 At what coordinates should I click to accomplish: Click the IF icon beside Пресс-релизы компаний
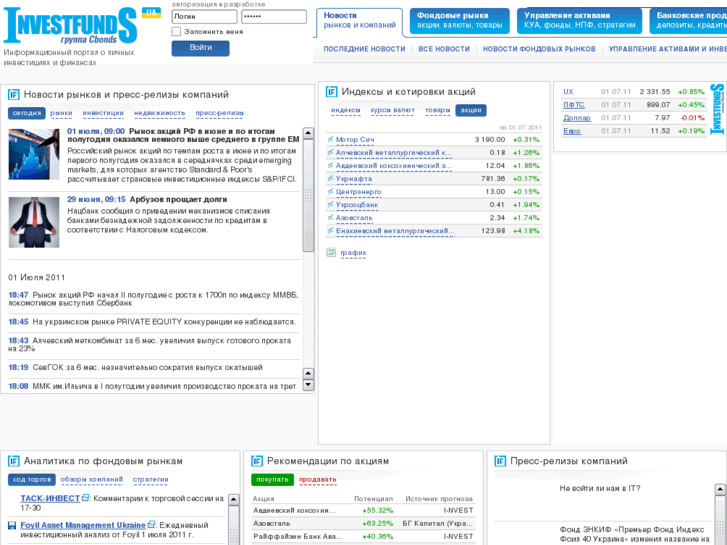(500, 461)
